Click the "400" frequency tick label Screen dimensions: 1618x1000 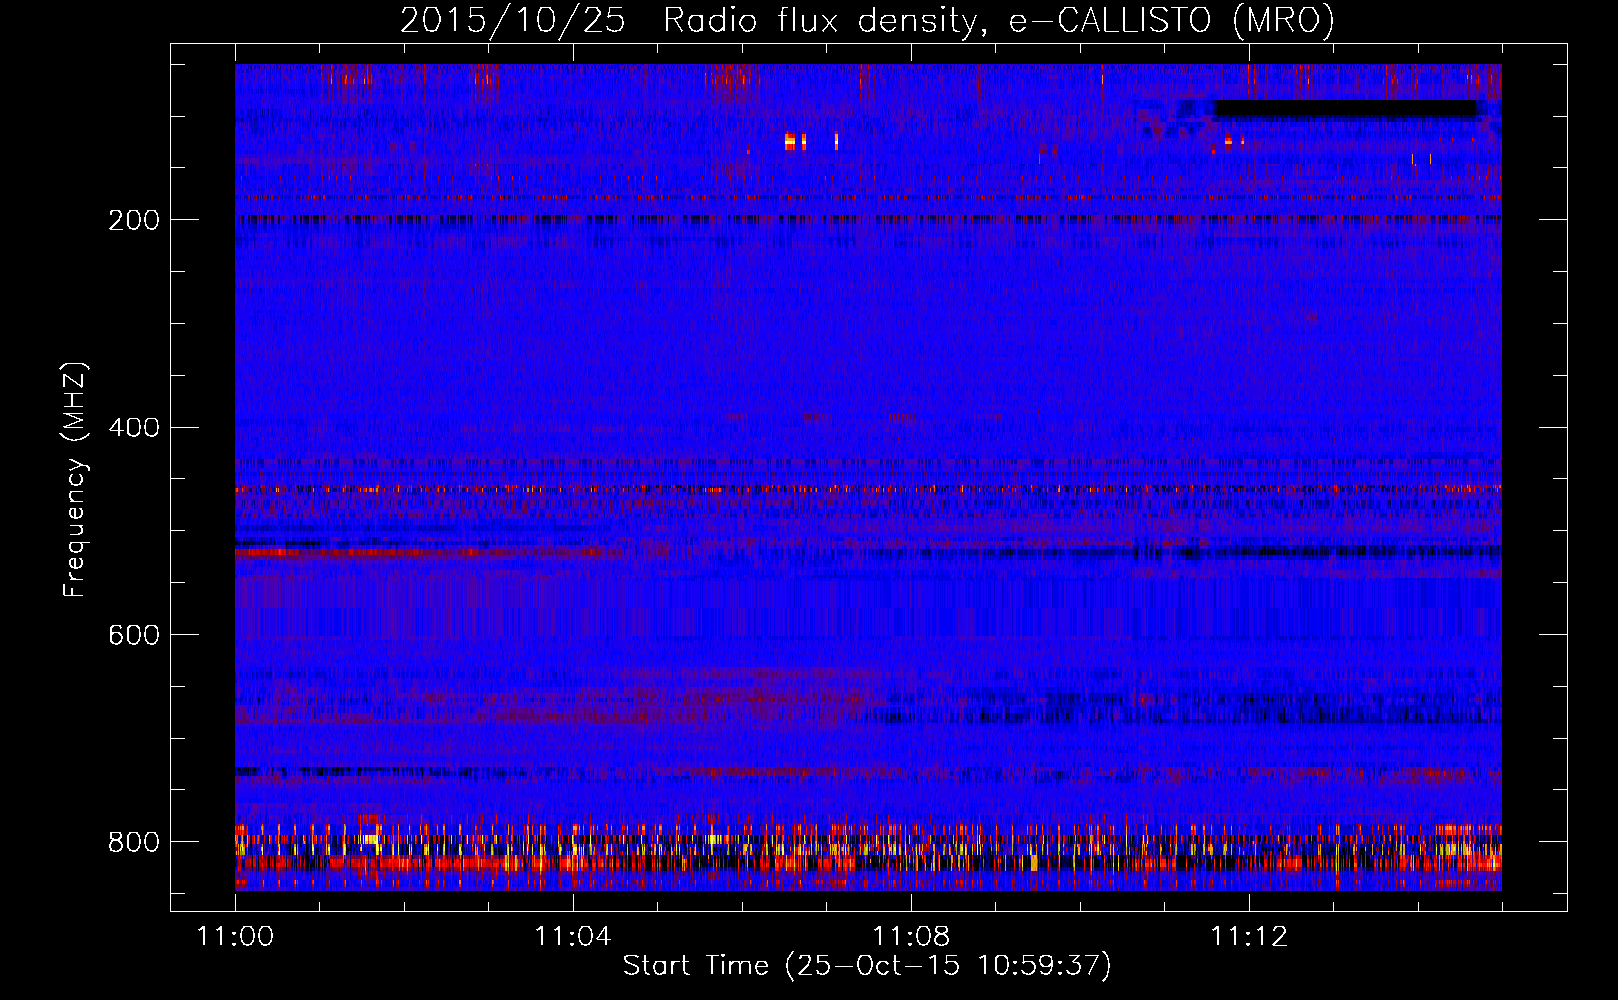[134, 428]
